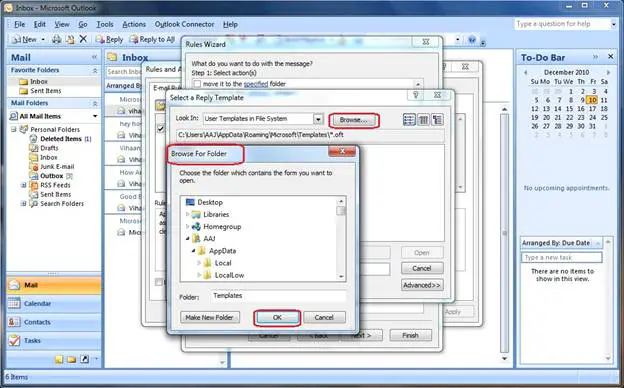
Task: Click the Make New Folder button
Action: click(x=210, y=317)
